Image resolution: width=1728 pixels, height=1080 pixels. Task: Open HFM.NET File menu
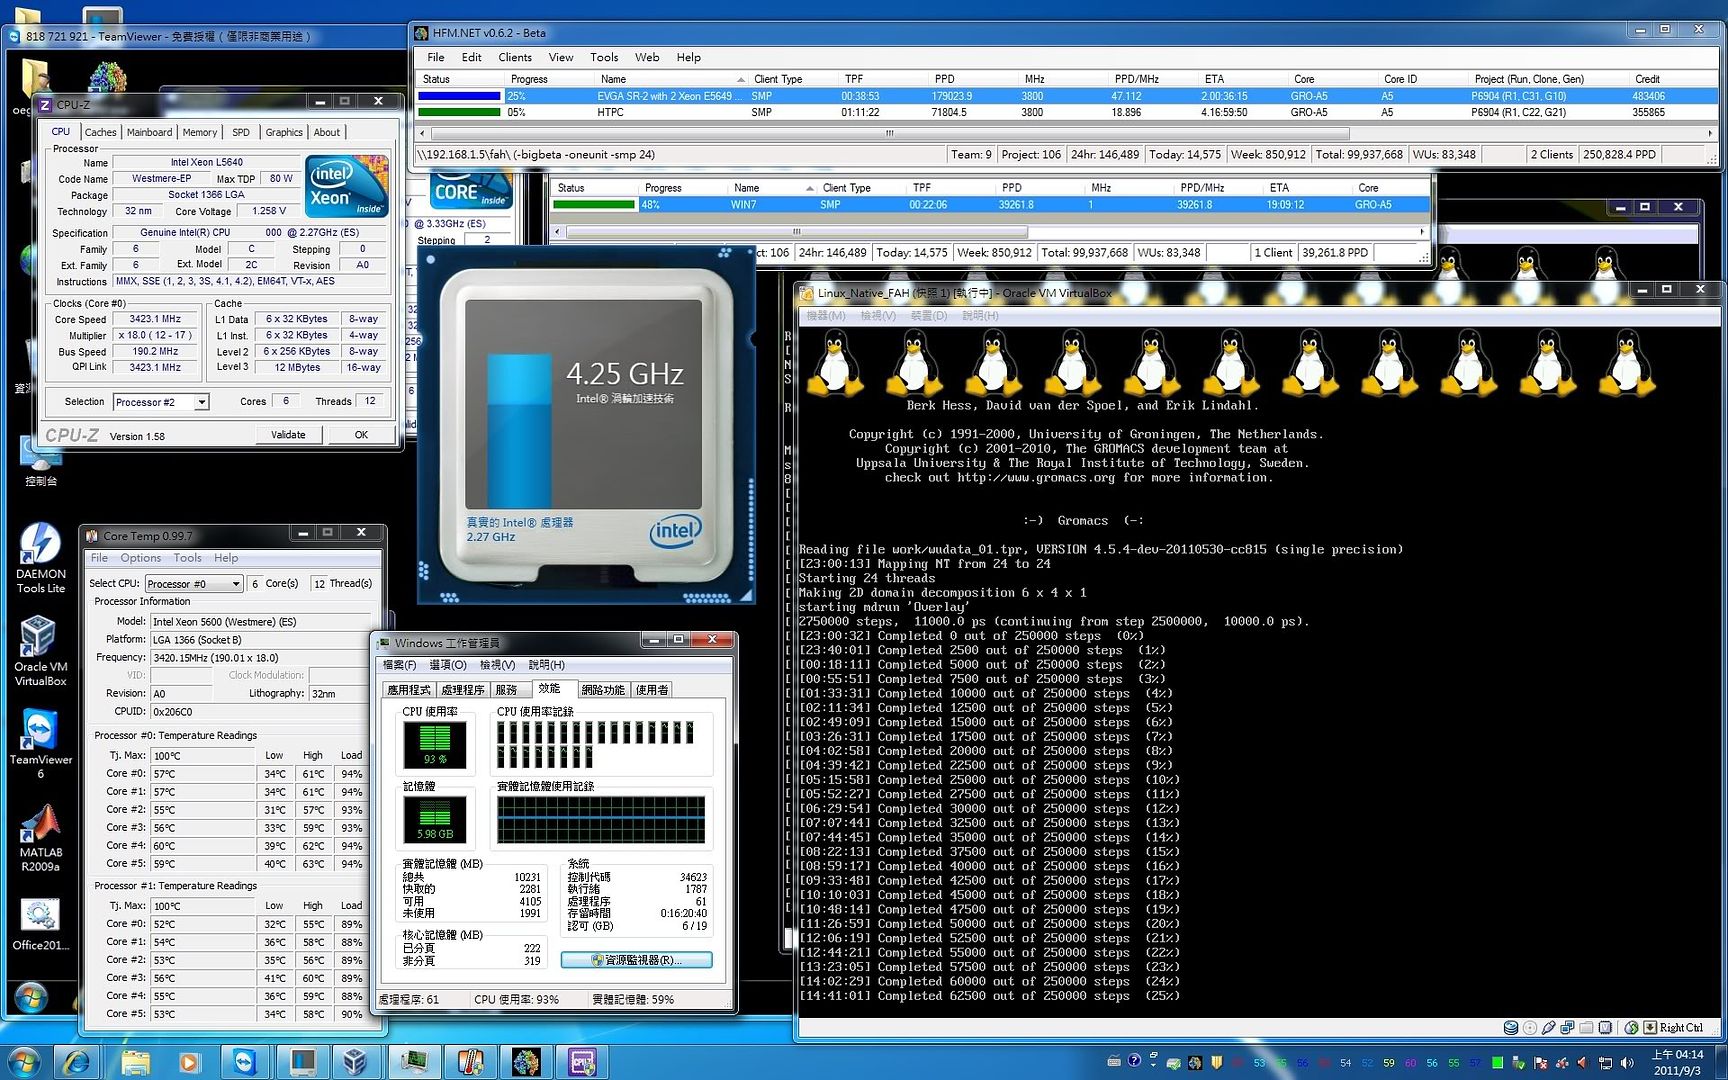tap(436, 58)
